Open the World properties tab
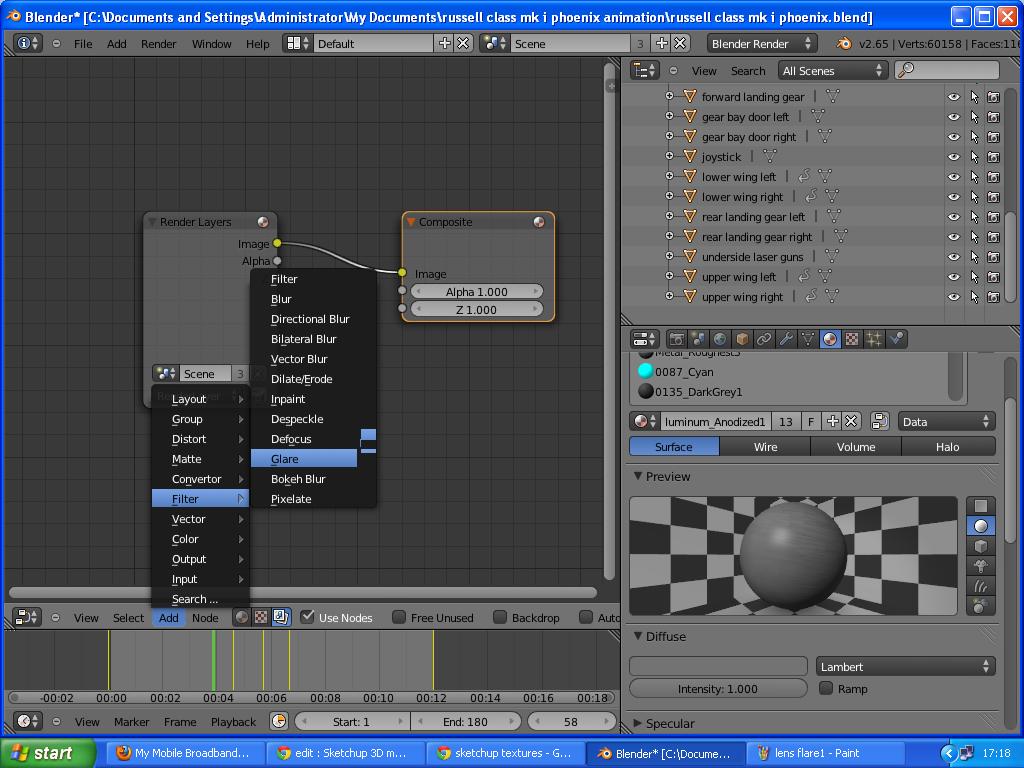Screen dimensions: 1024x768 pyautogui.click(x=720, y=339)
